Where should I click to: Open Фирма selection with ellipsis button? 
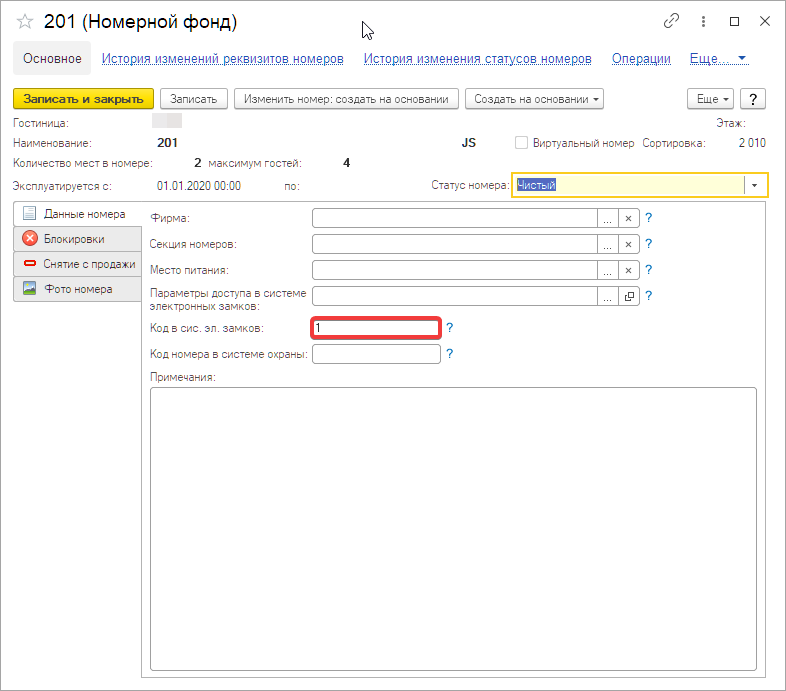(x=608, y=219)
